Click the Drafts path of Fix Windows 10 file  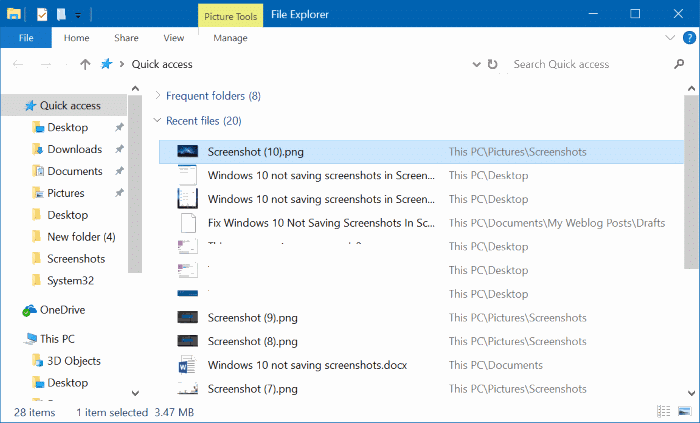pyautogui.click(x=557, y=223)
